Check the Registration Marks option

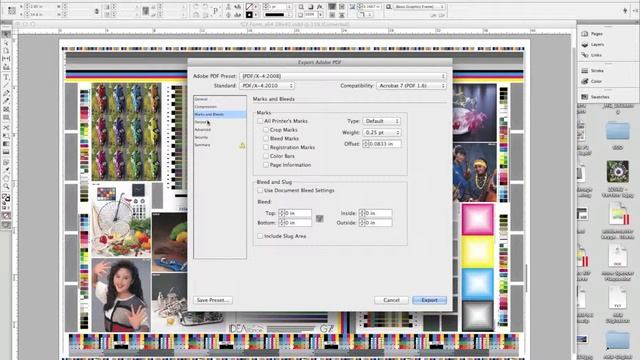(x=266, y=147)
